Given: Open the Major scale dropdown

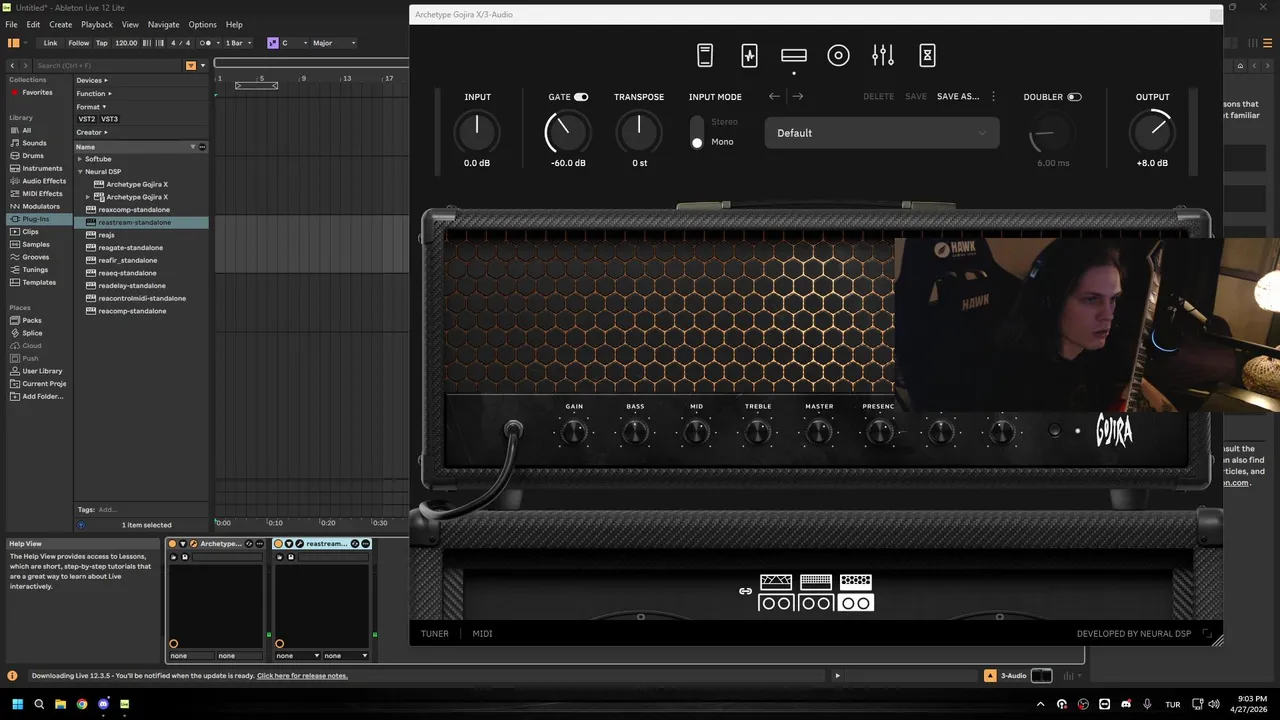Looking at the screenshot, I should (333, 43).
